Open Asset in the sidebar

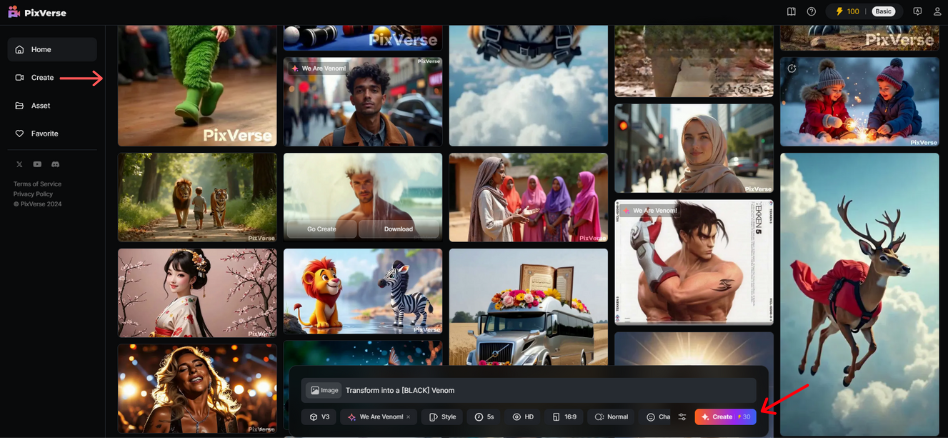pyautogui.click(x=52, y=105)
